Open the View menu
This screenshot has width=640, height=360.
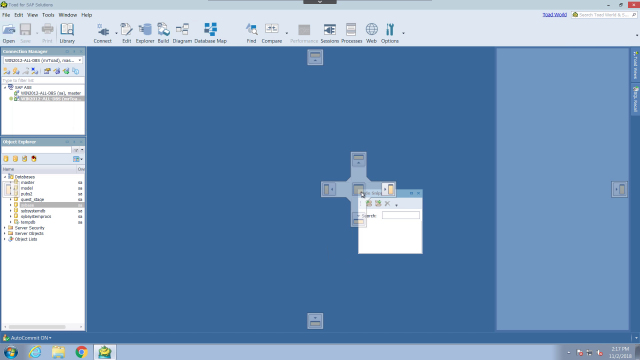coord(32,15)
